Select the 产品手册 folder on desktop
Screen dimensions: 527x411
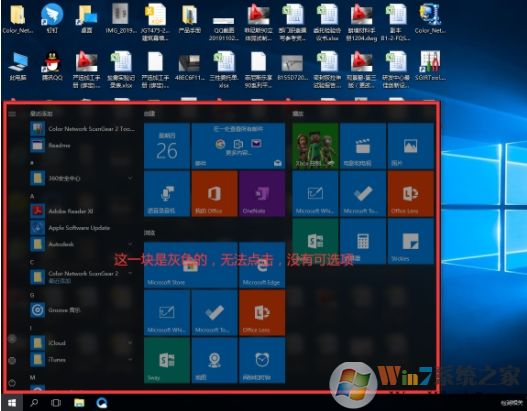coord(190,18)
